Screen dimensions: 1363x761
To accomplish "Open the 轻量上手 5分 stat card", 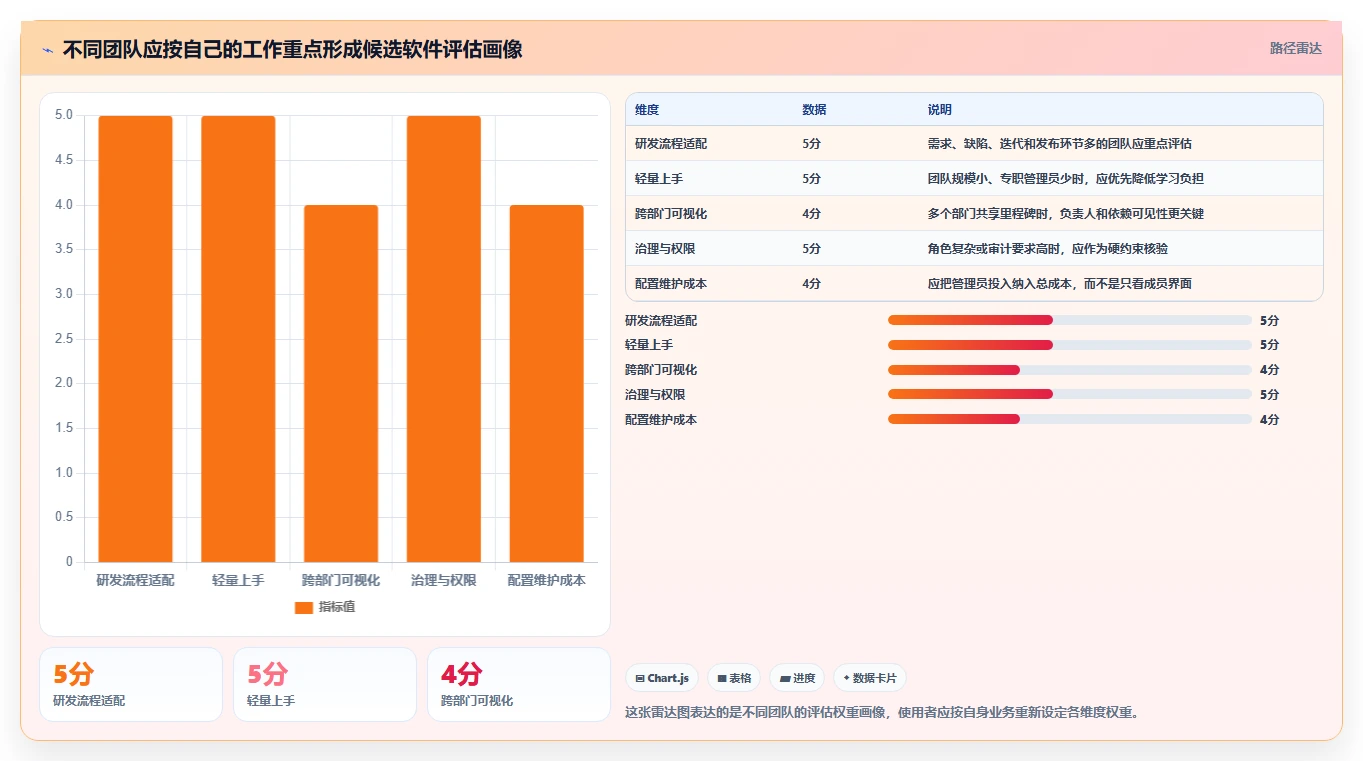I will (325, 684).
